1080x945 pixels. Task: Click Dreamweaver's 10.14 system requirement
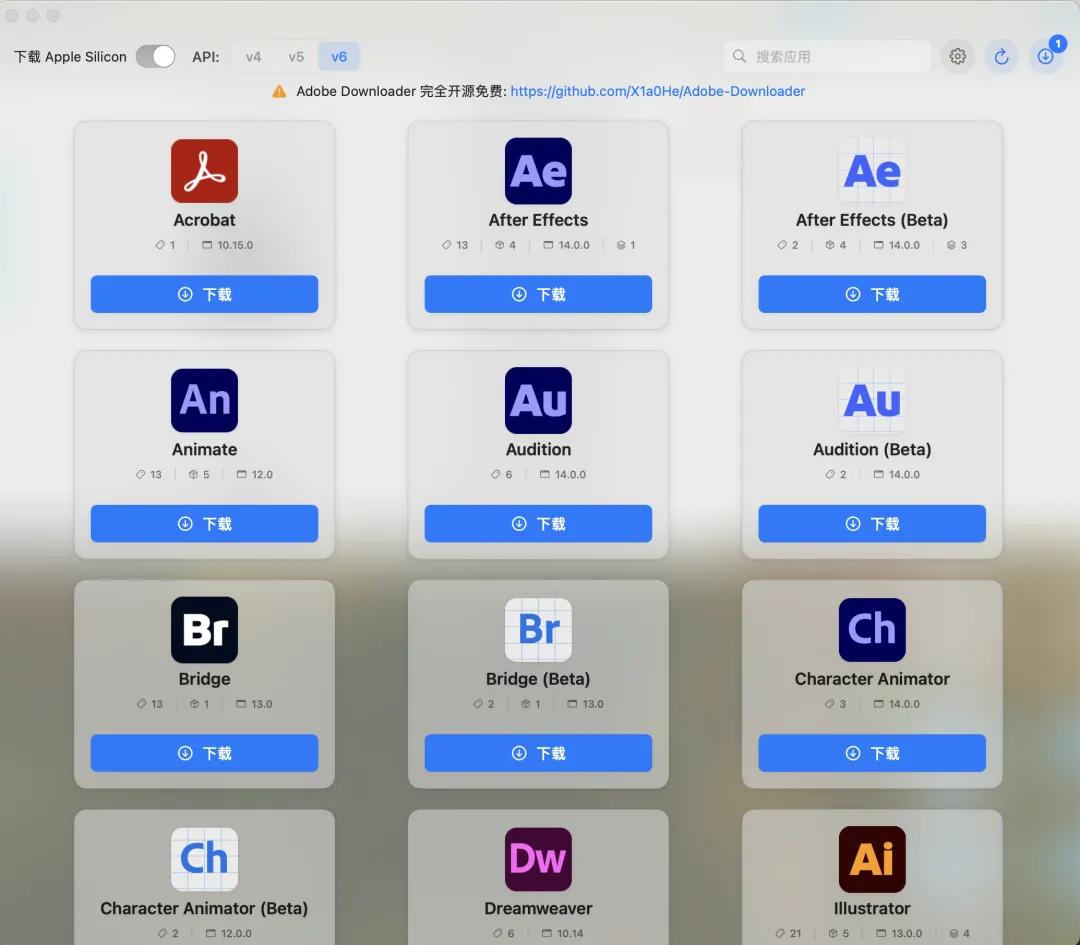point(570,933)
